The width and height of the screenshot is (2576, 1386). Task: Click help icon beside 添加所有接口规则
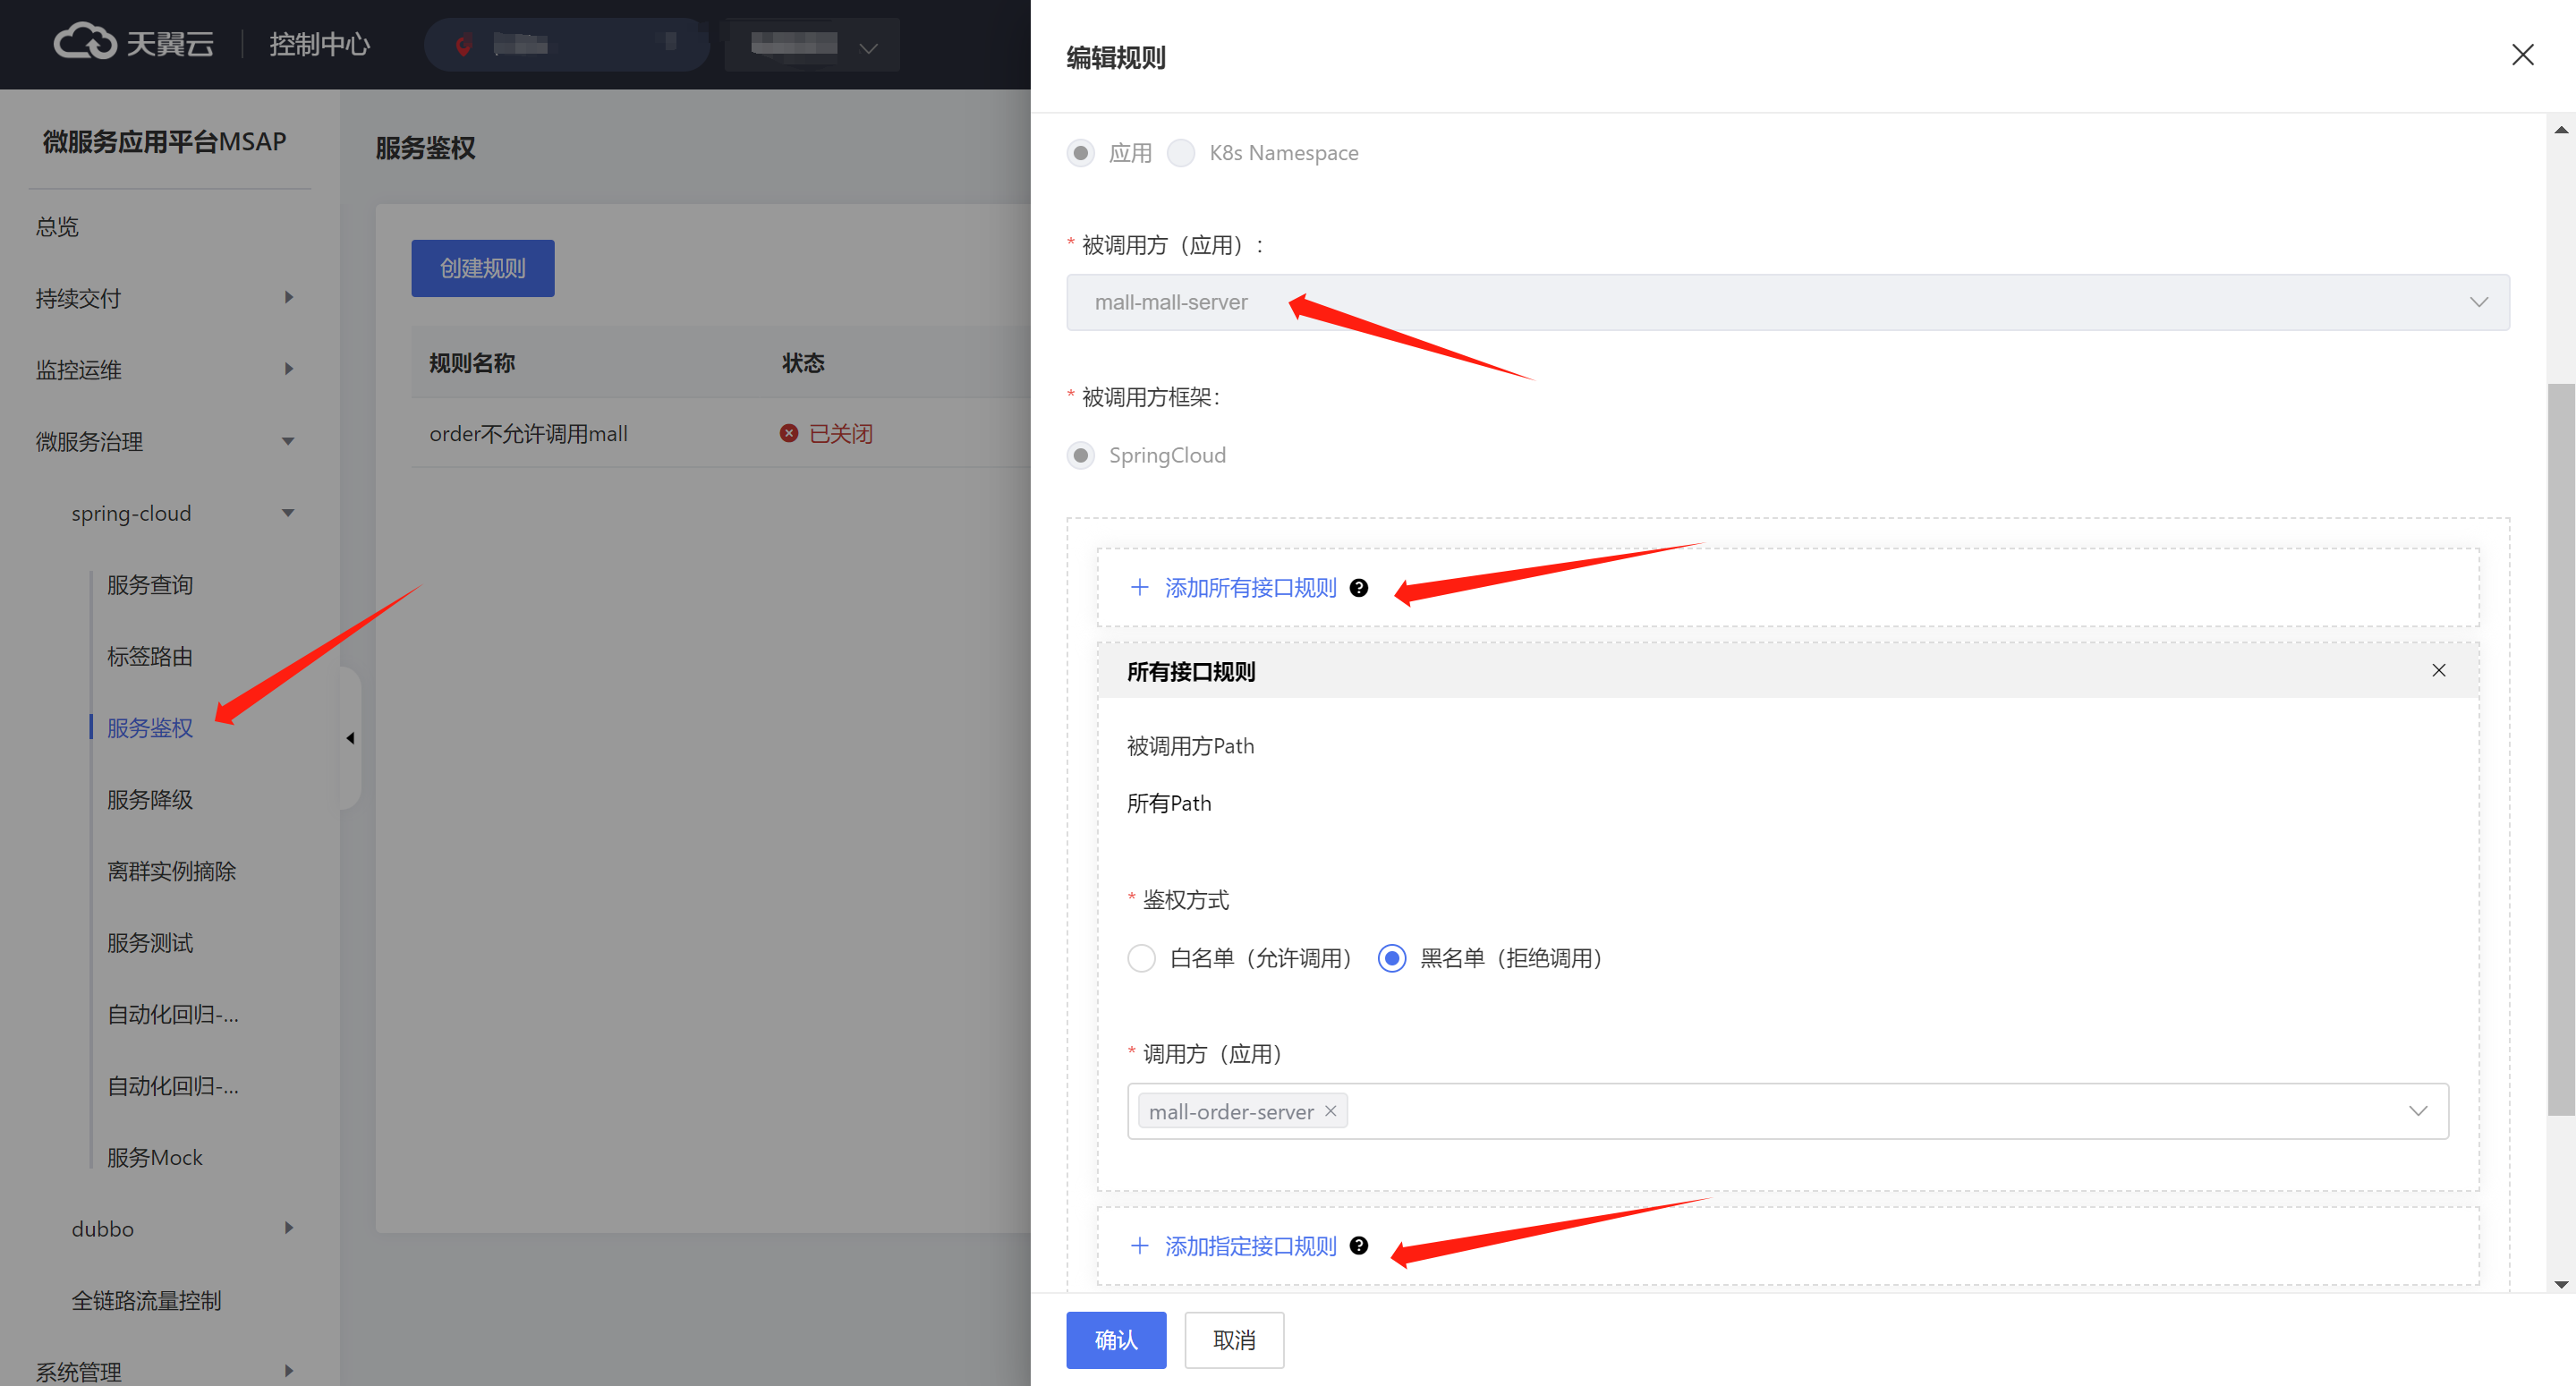[1358, 588]
